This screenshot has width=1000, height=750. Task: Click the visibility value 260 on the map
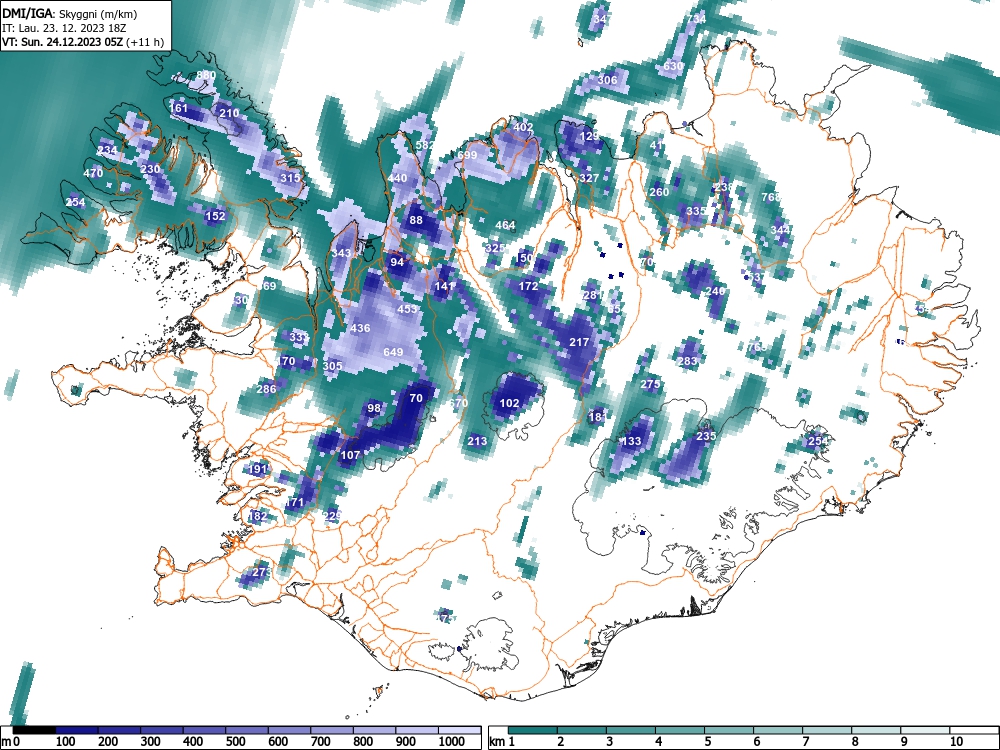659,192
